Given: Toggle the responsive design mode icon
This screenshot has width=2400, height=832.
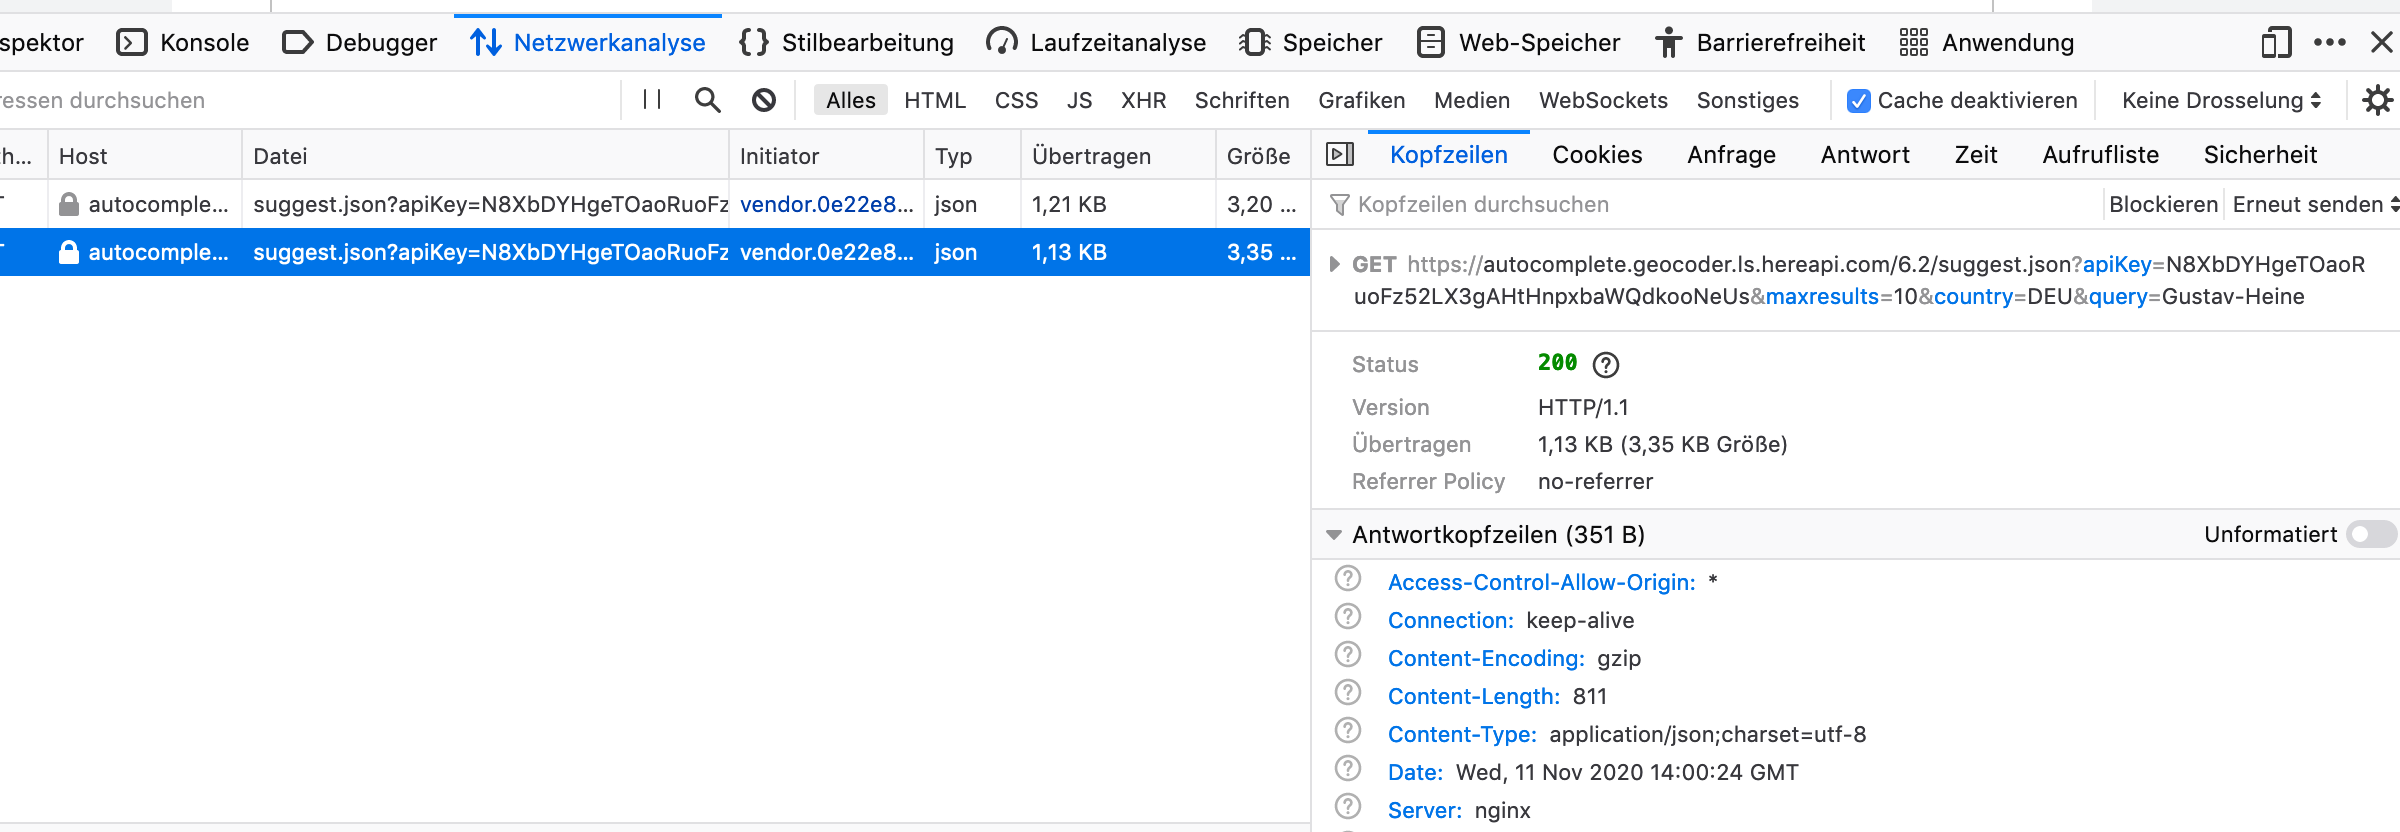Looking at the screenshot, I should point(2275,43).
